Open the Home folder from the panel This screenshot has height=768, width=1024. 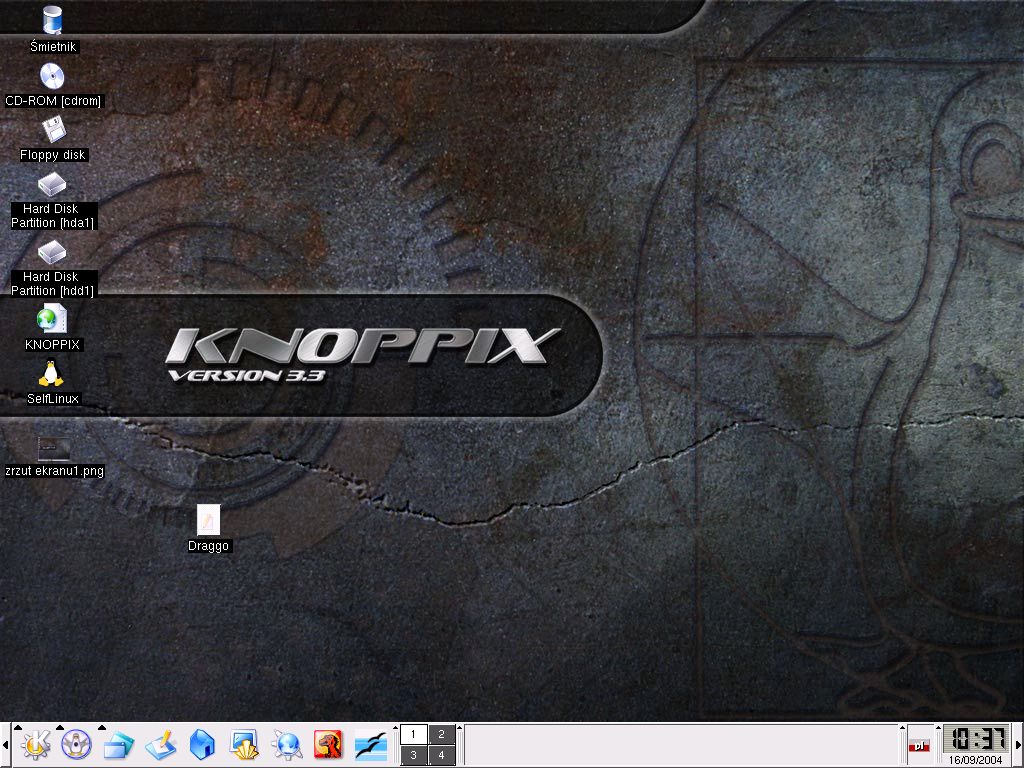202,744
